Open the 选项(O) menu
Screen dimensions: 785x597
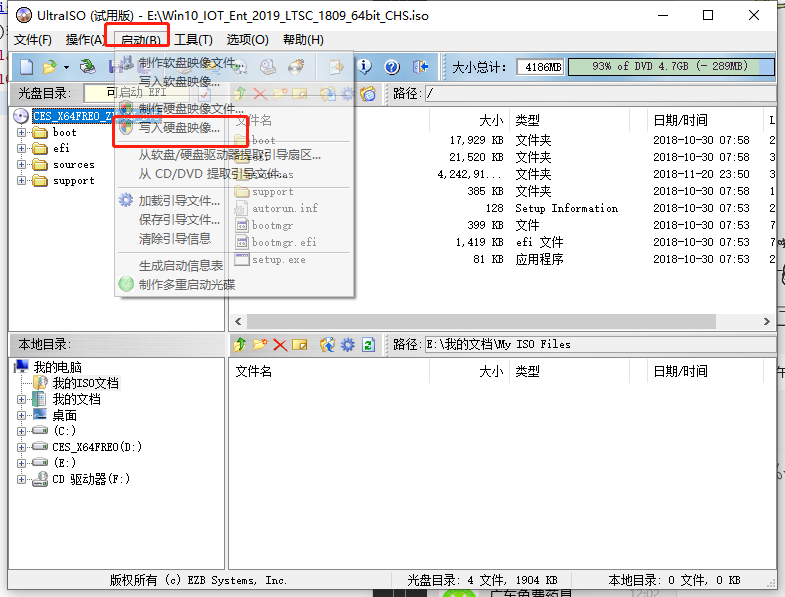(x=247, y=40)
